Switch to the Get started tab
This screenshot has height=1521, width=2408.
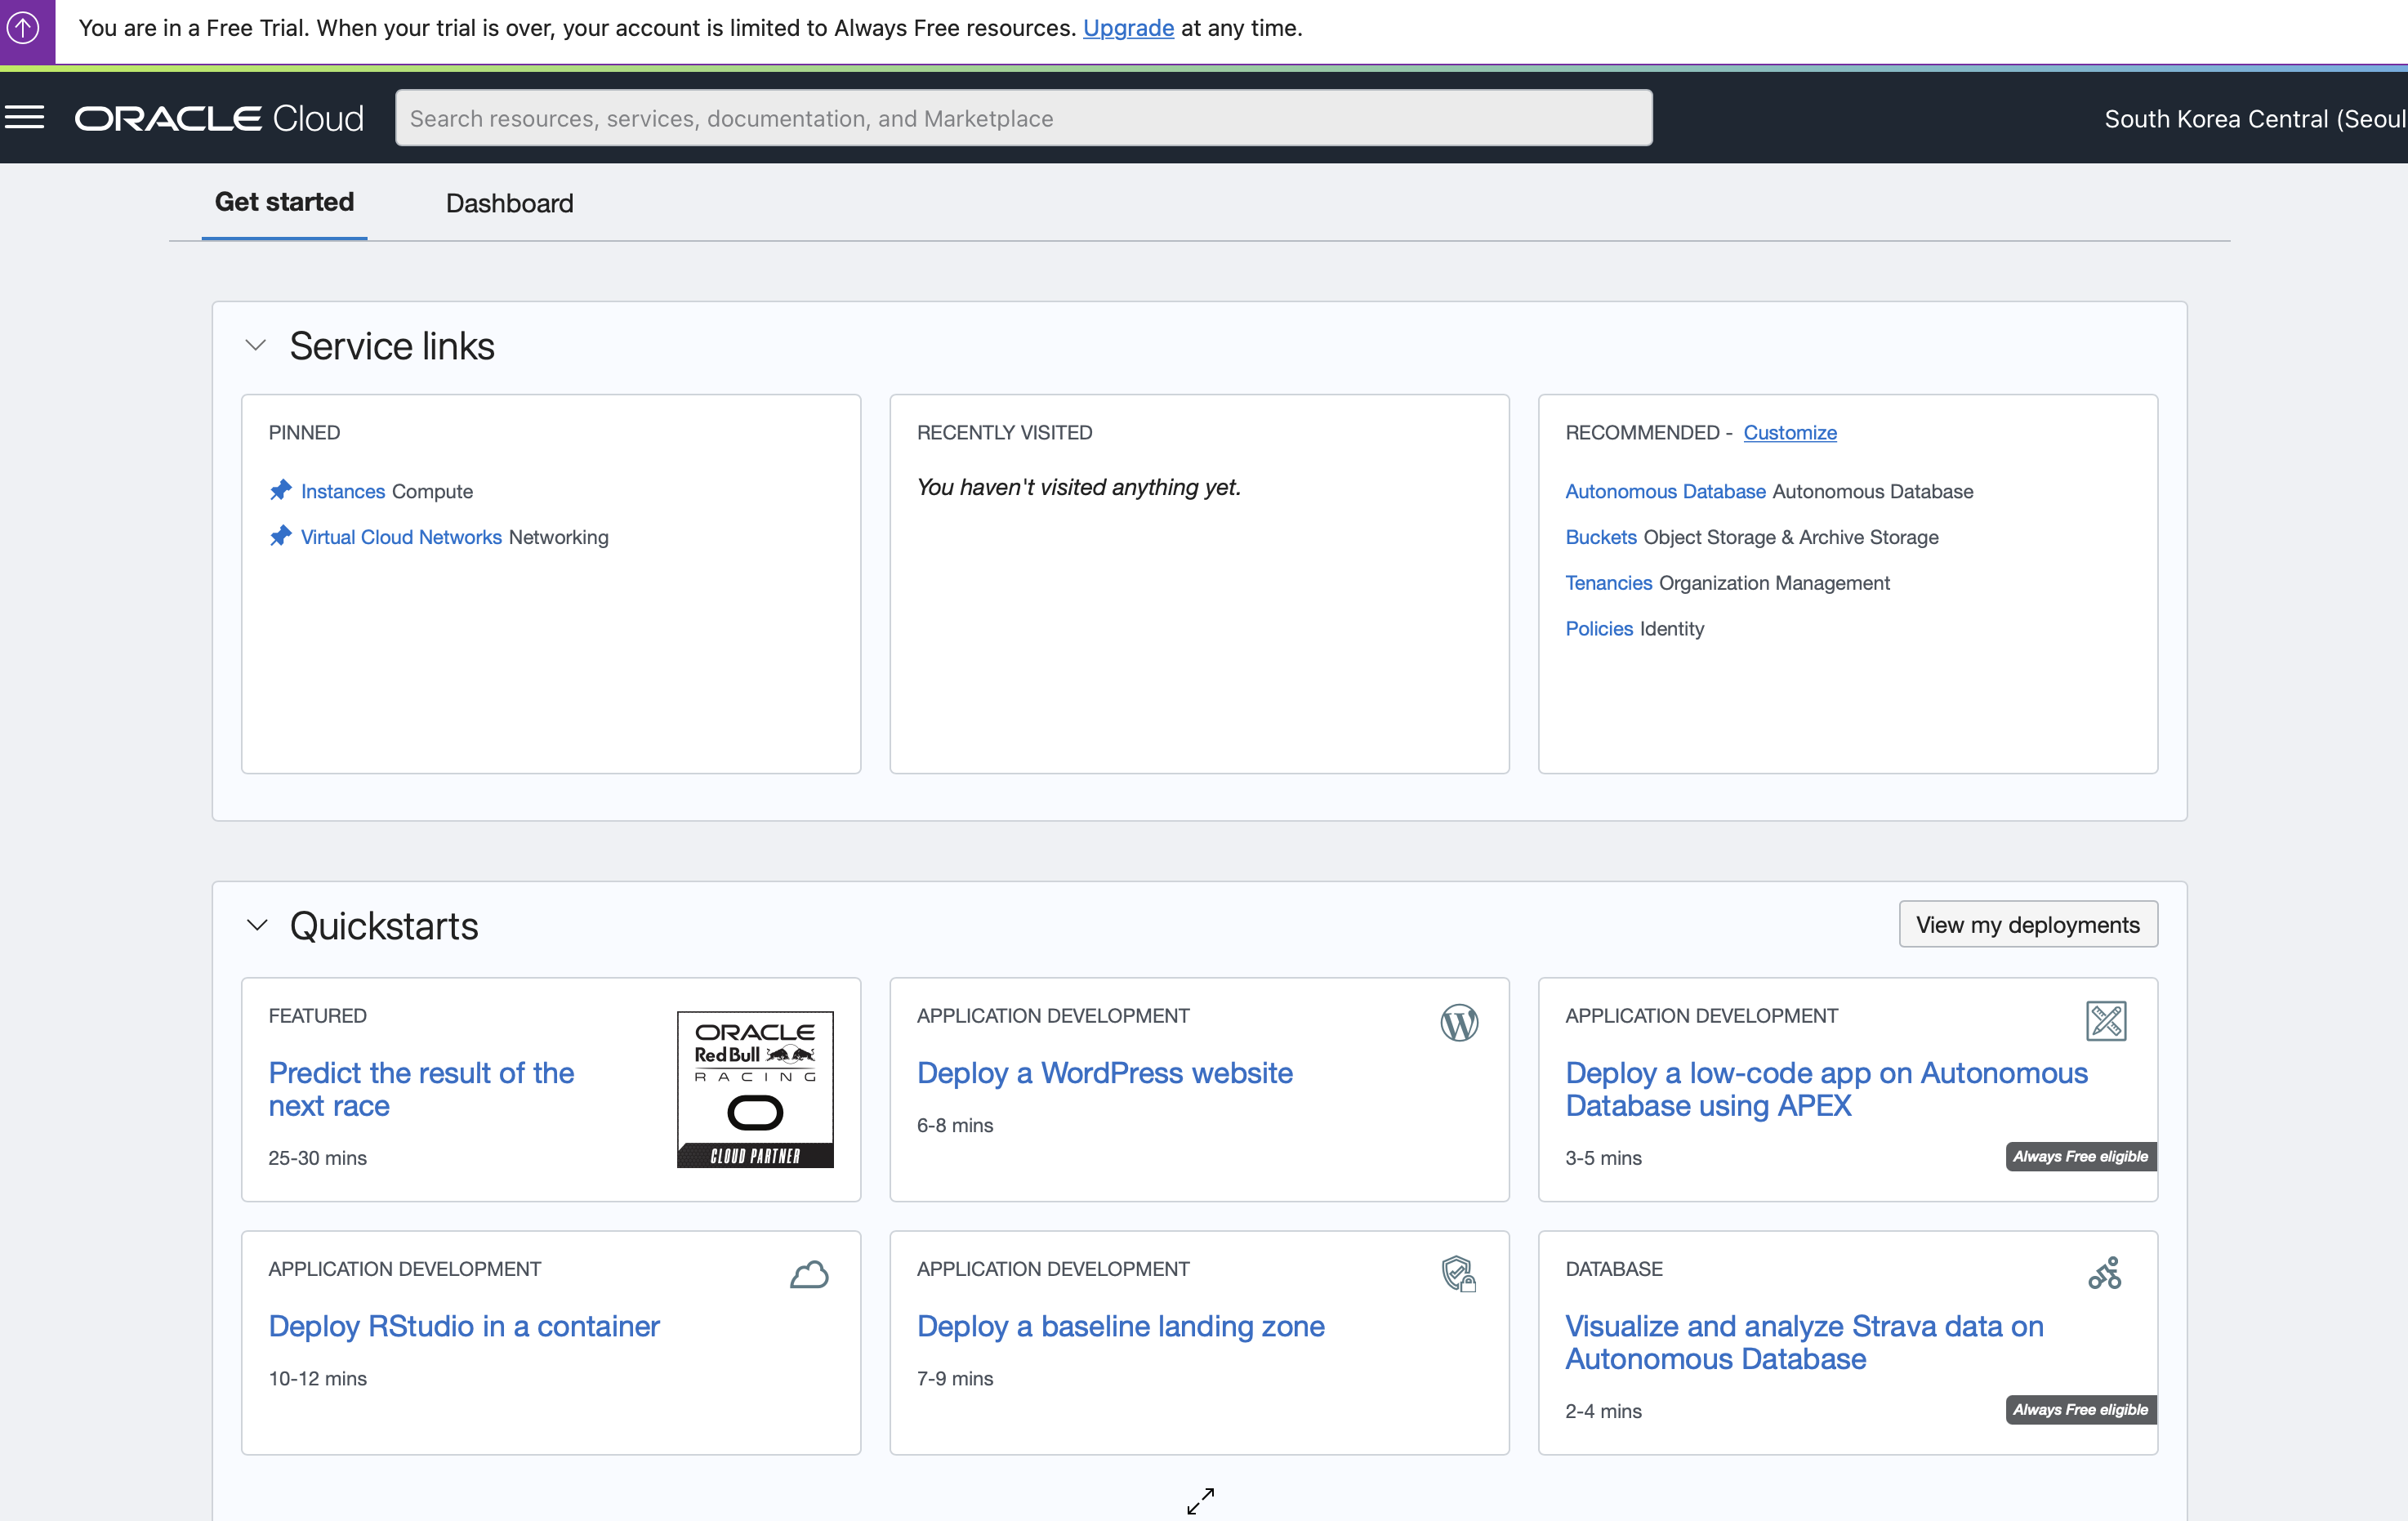[284, 202]
